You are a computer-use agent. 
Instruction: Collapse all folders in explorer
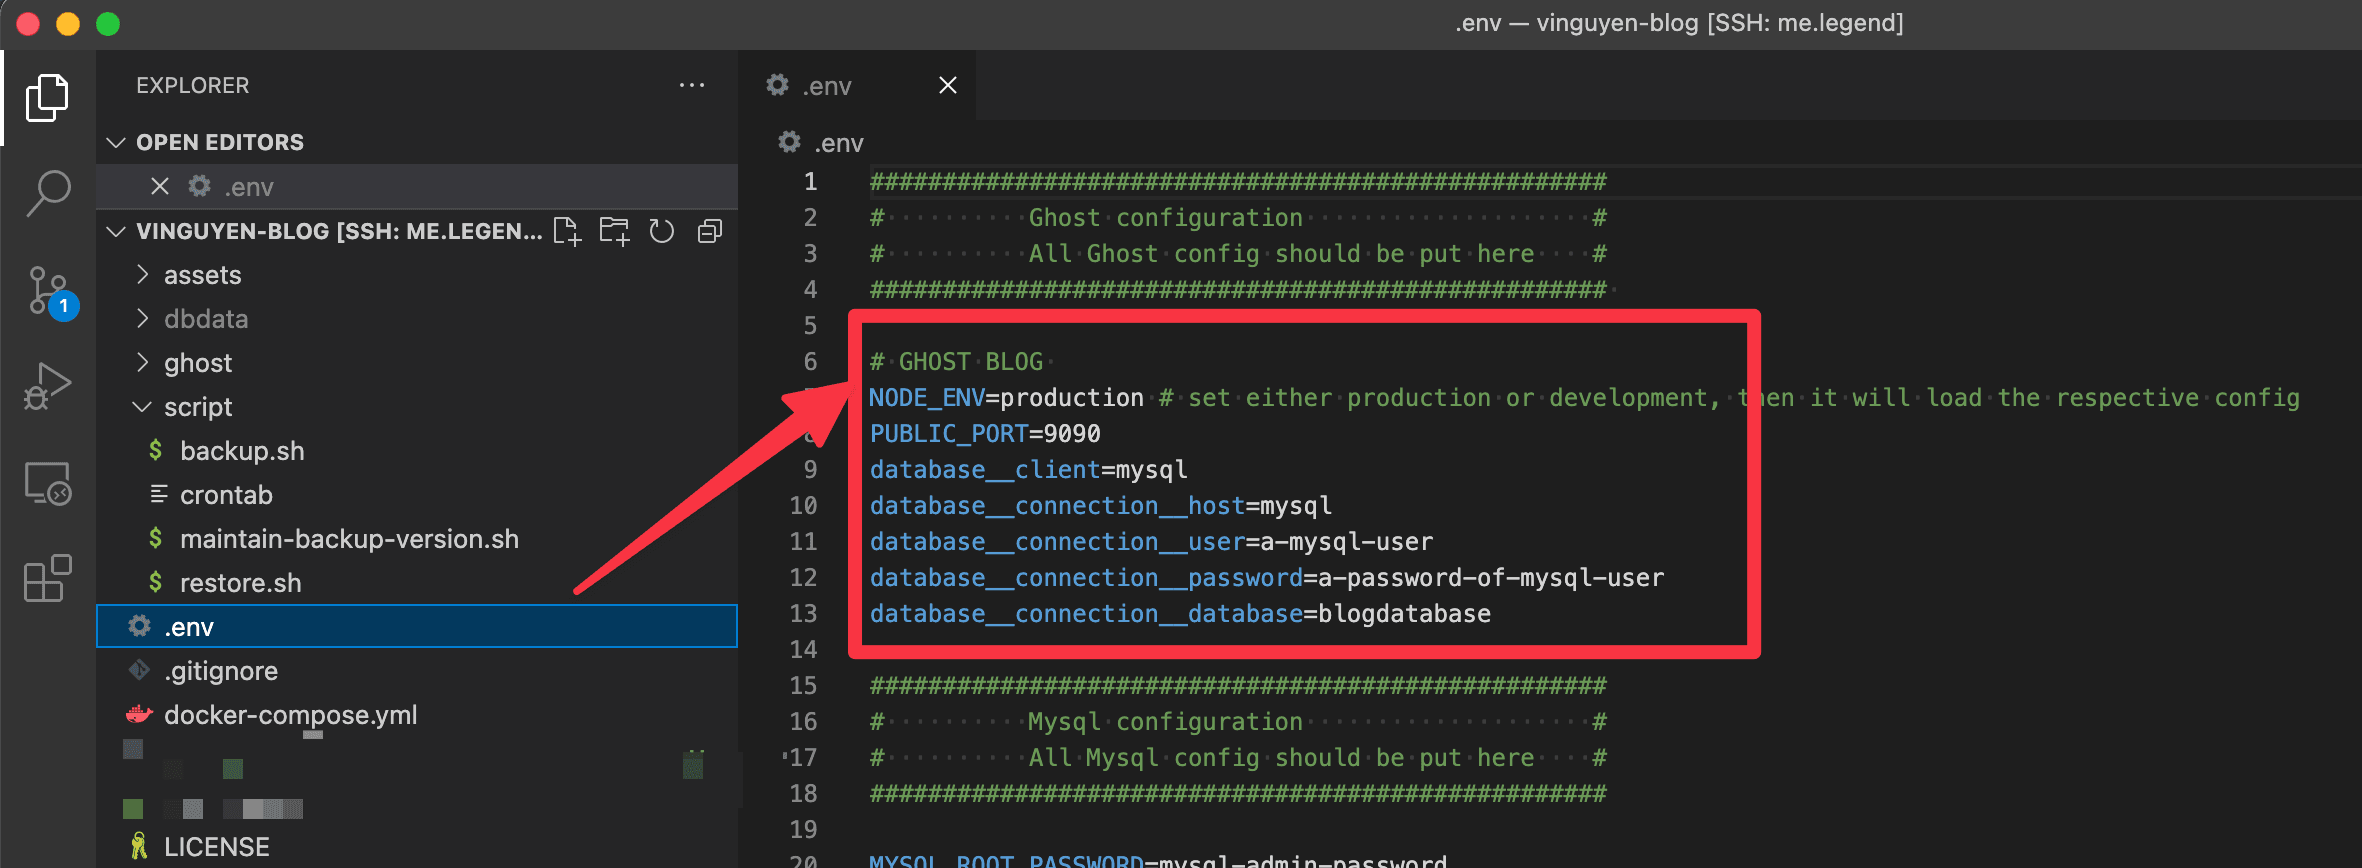[x=709, y=232]
